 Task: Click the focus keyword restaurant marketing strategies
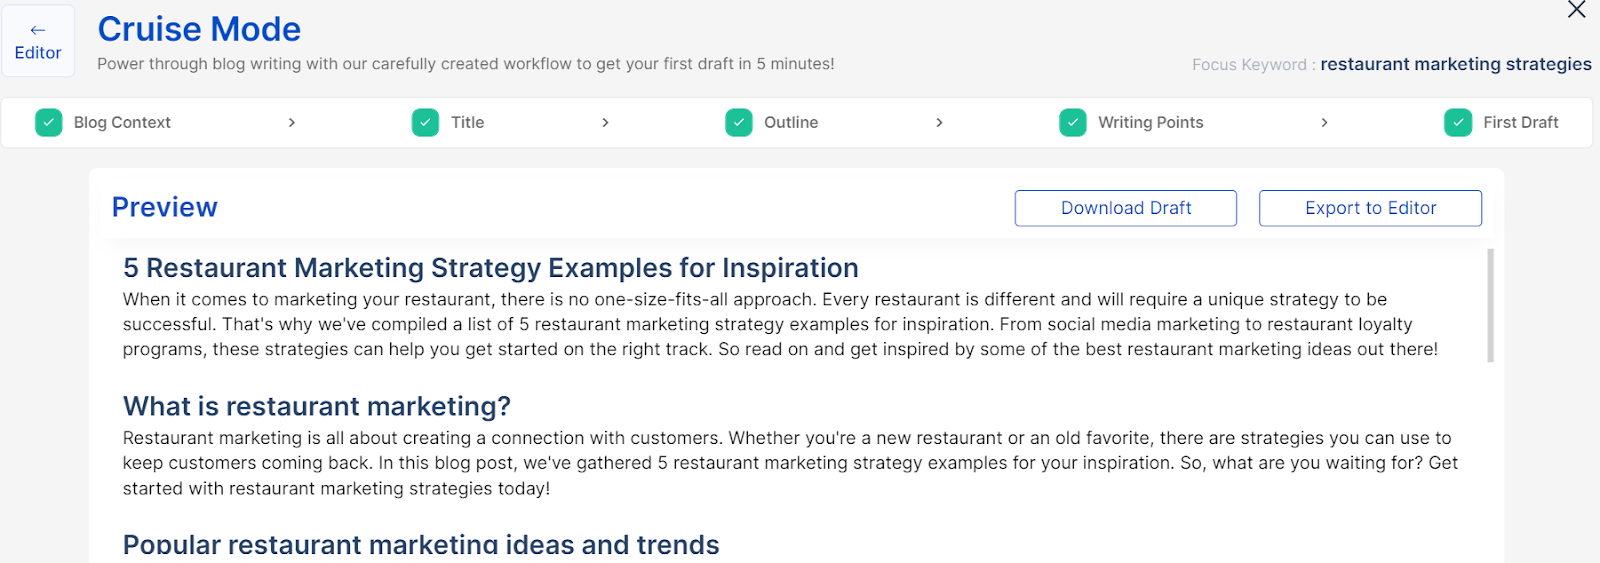pos(1455,64)
